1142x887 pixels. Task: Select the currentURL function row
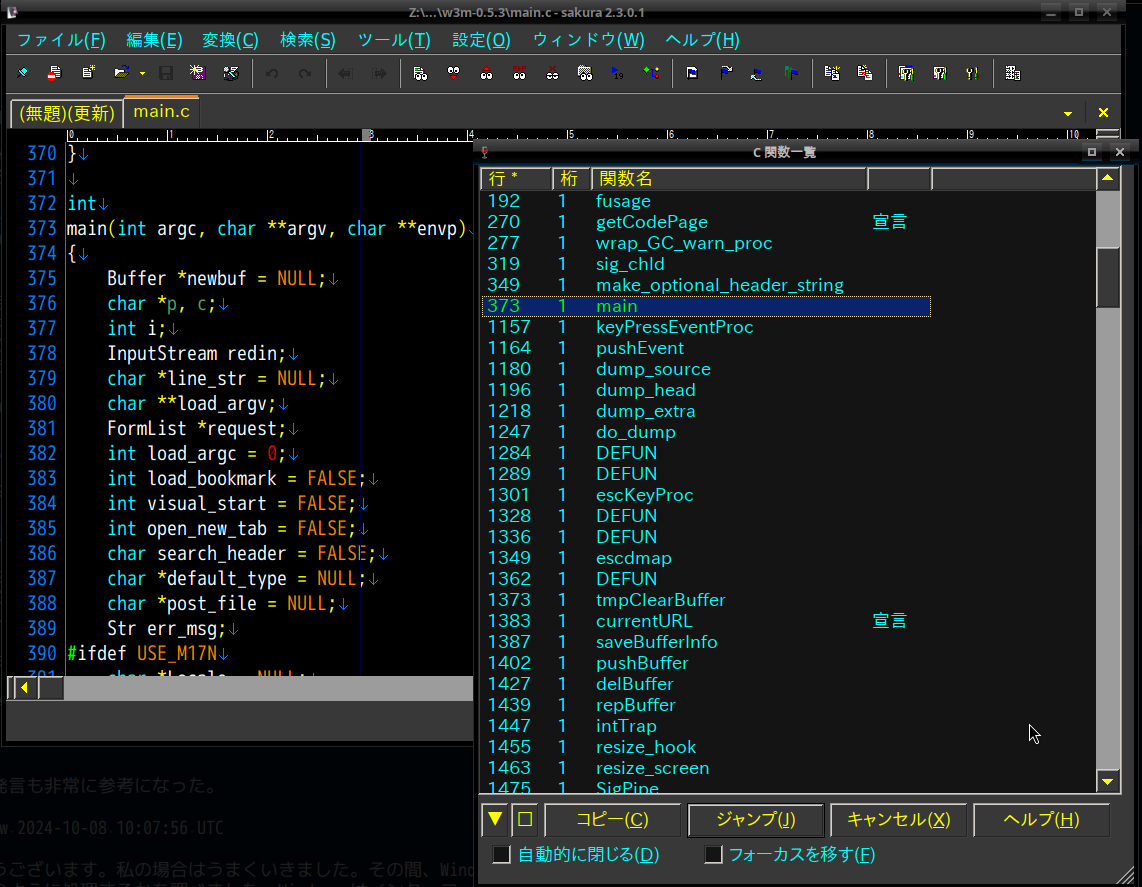(706, 621)
